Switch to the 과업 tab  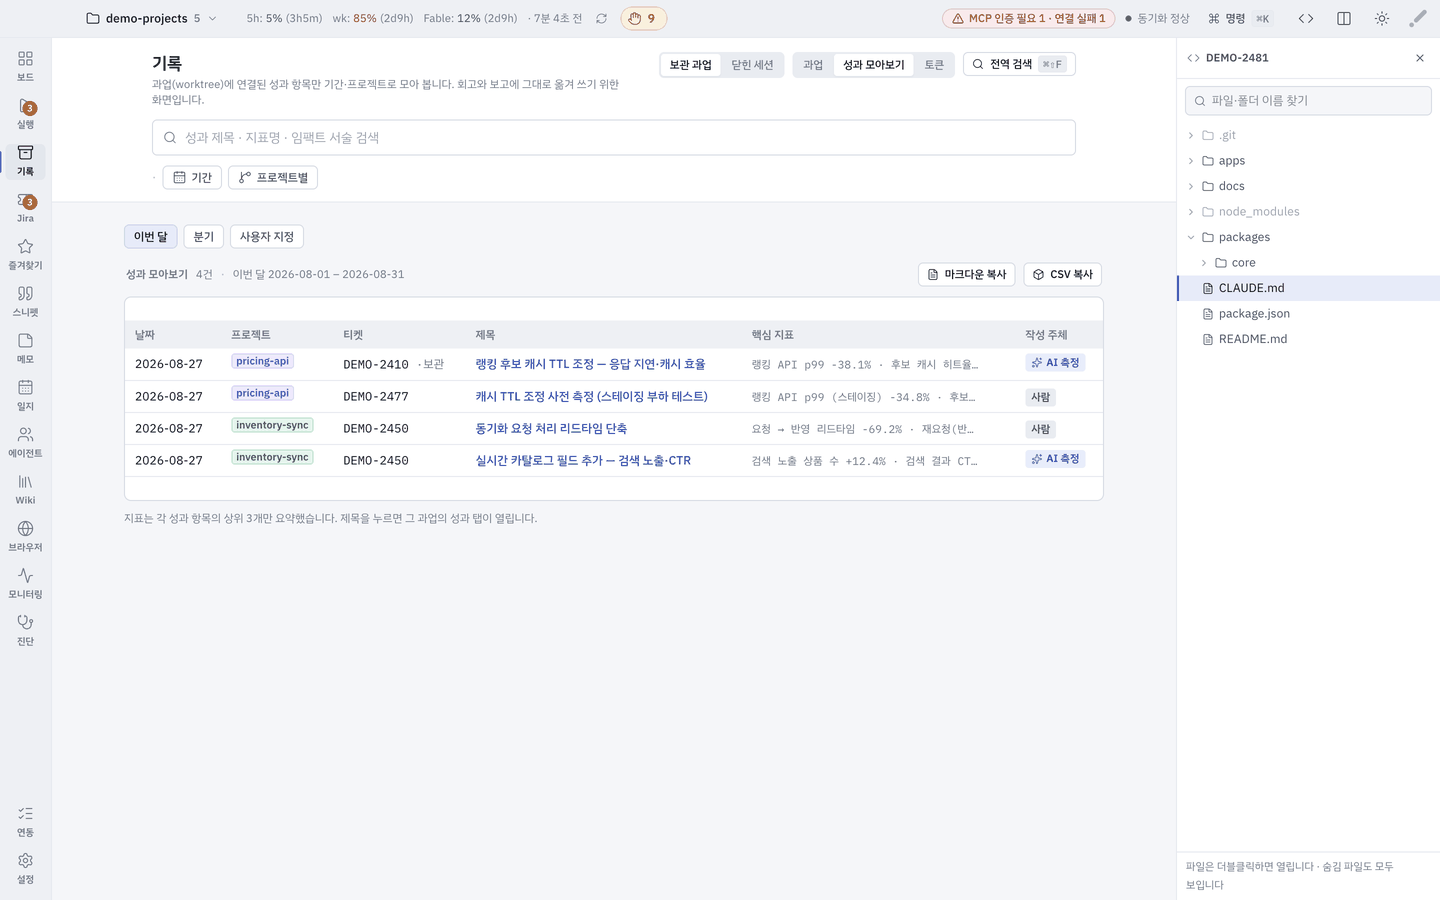coord(813,65)
